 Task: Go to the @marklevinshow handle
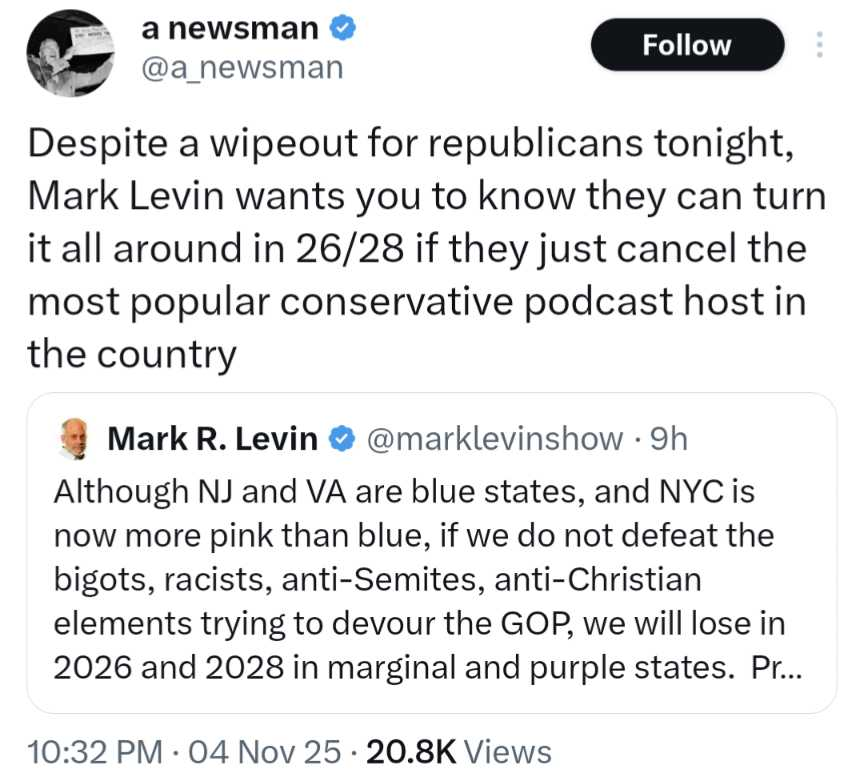click(496, 438)
